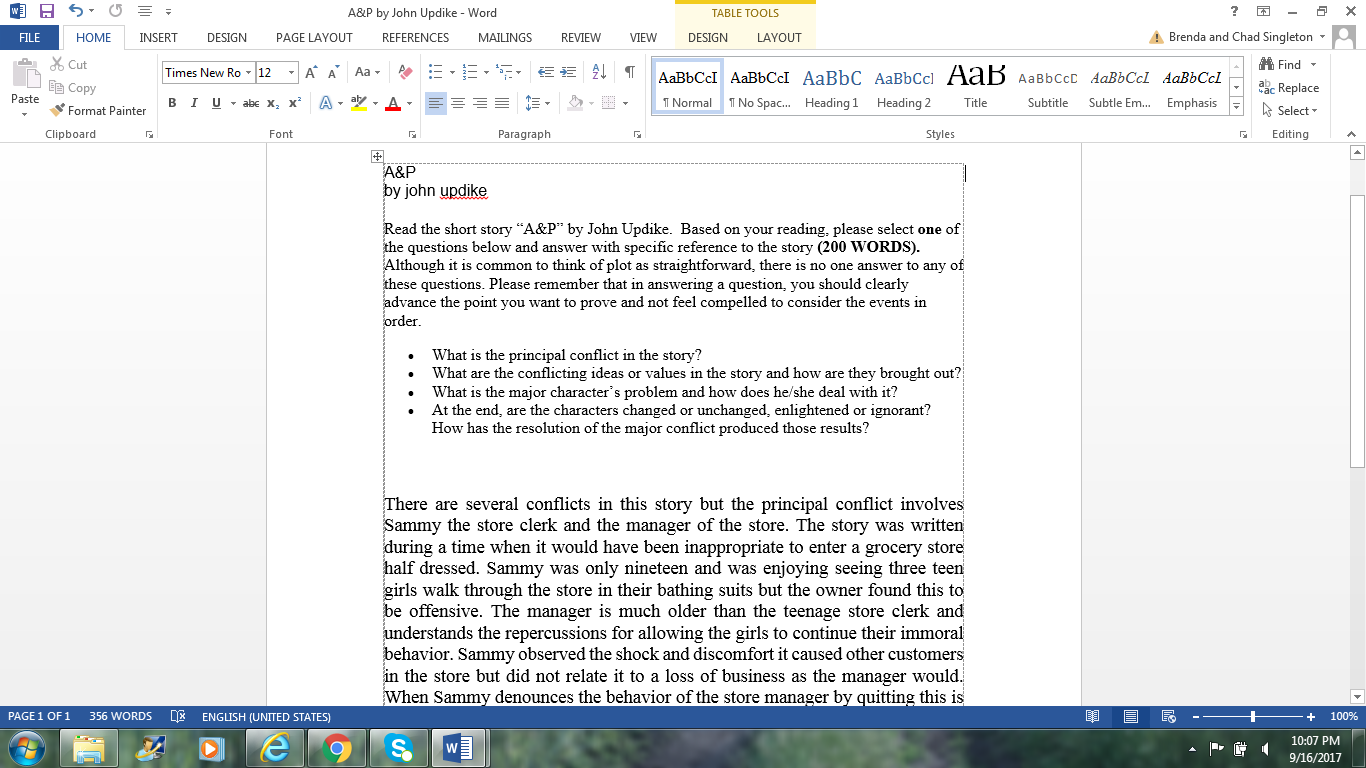The height and width of the screenshot is (768, 1366).
Task: Open the Sort dialog
Action: 598,71
